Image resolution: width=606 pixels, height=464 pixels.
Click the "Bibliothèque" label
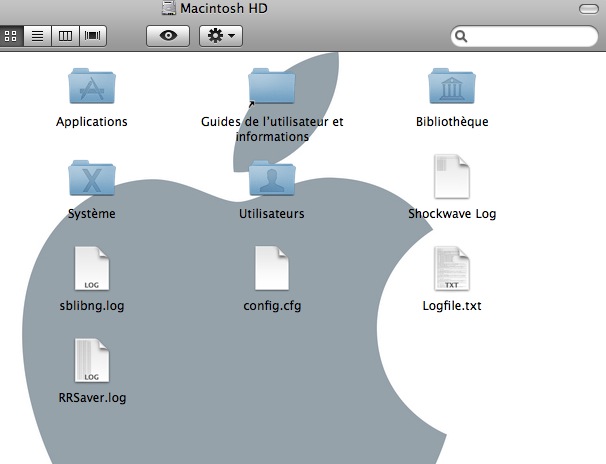coord(452,122)
